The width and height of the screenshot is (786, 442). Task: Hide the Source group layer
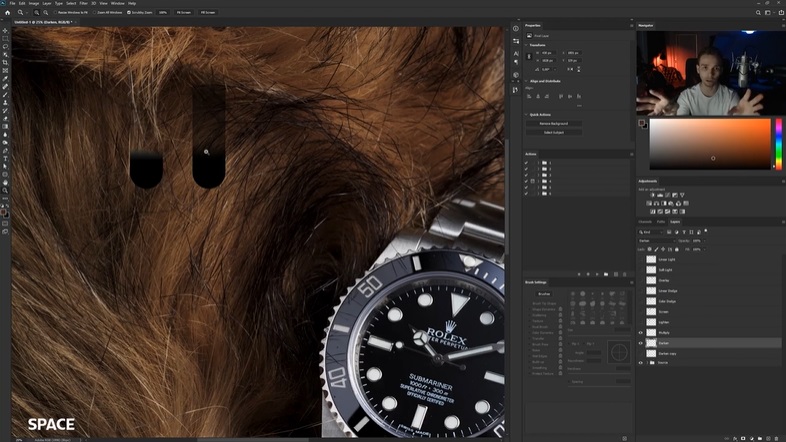[640, 363]
